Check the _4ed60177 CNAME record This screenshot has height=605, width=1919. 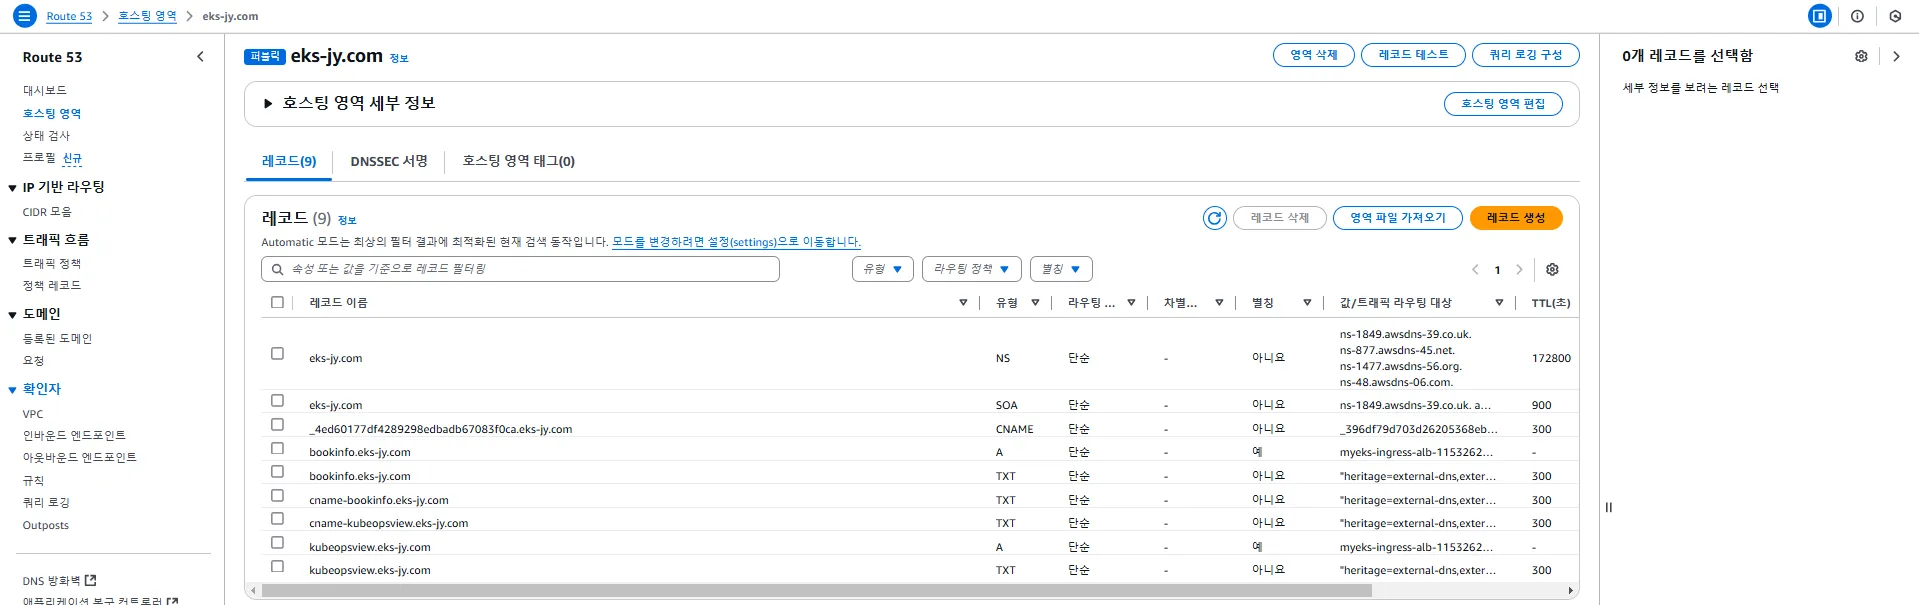tap(277, 425)
